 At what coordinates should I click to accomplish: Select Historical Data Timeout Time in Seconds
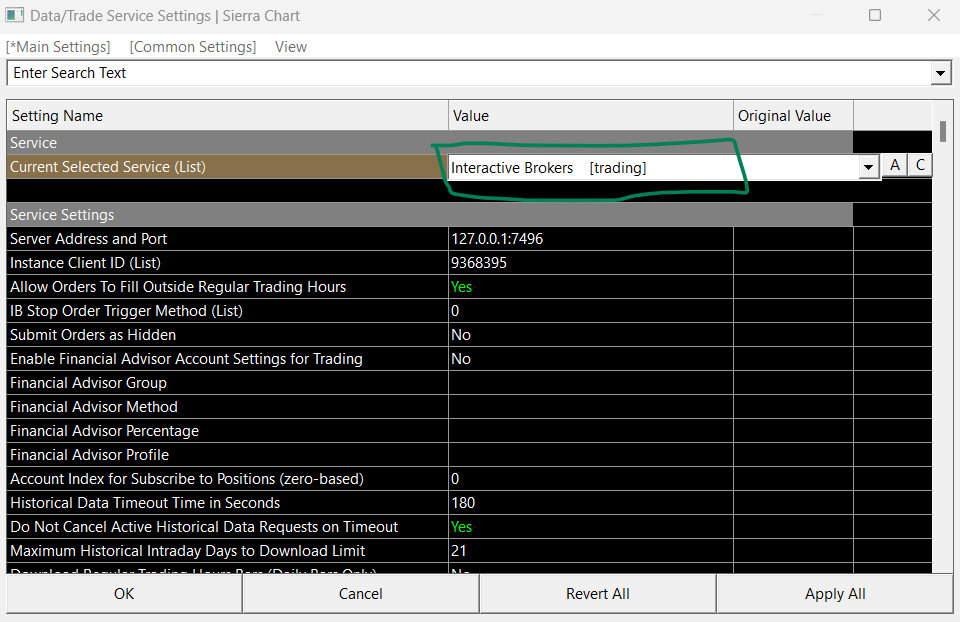click(228, 503)
